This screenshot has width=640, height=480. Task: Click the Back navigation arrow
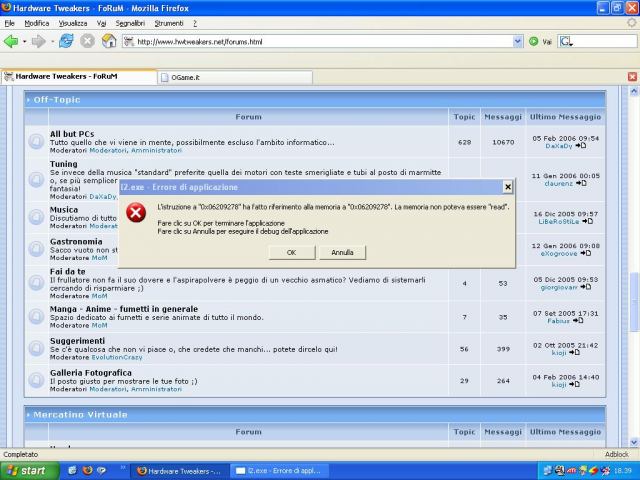(11, 41)
